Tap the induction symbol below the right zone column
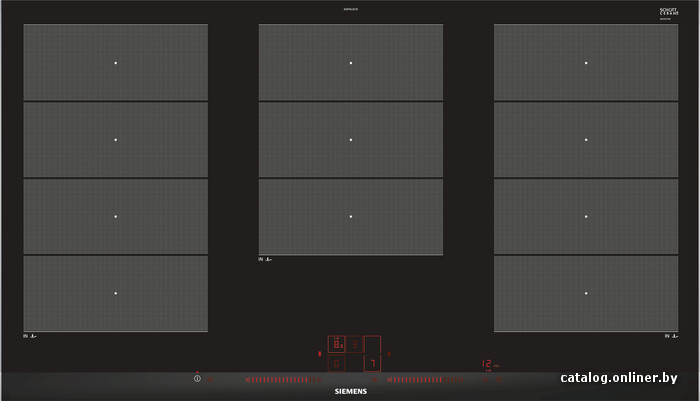 671,336
